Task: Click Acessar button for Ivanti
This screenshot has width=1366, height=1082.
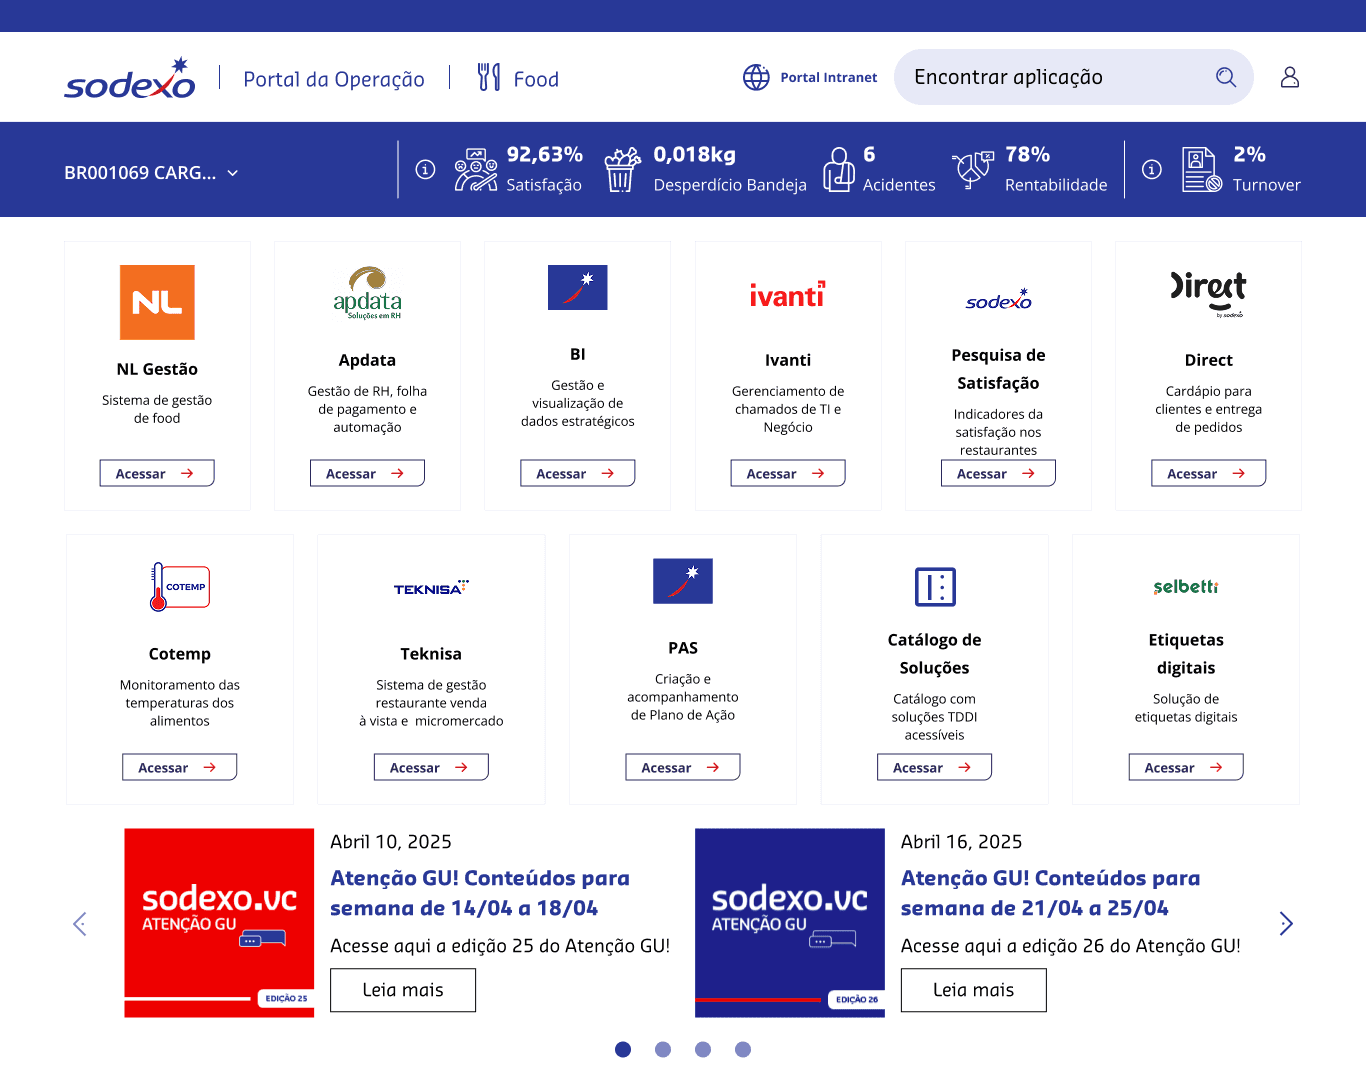Action: 788,473
